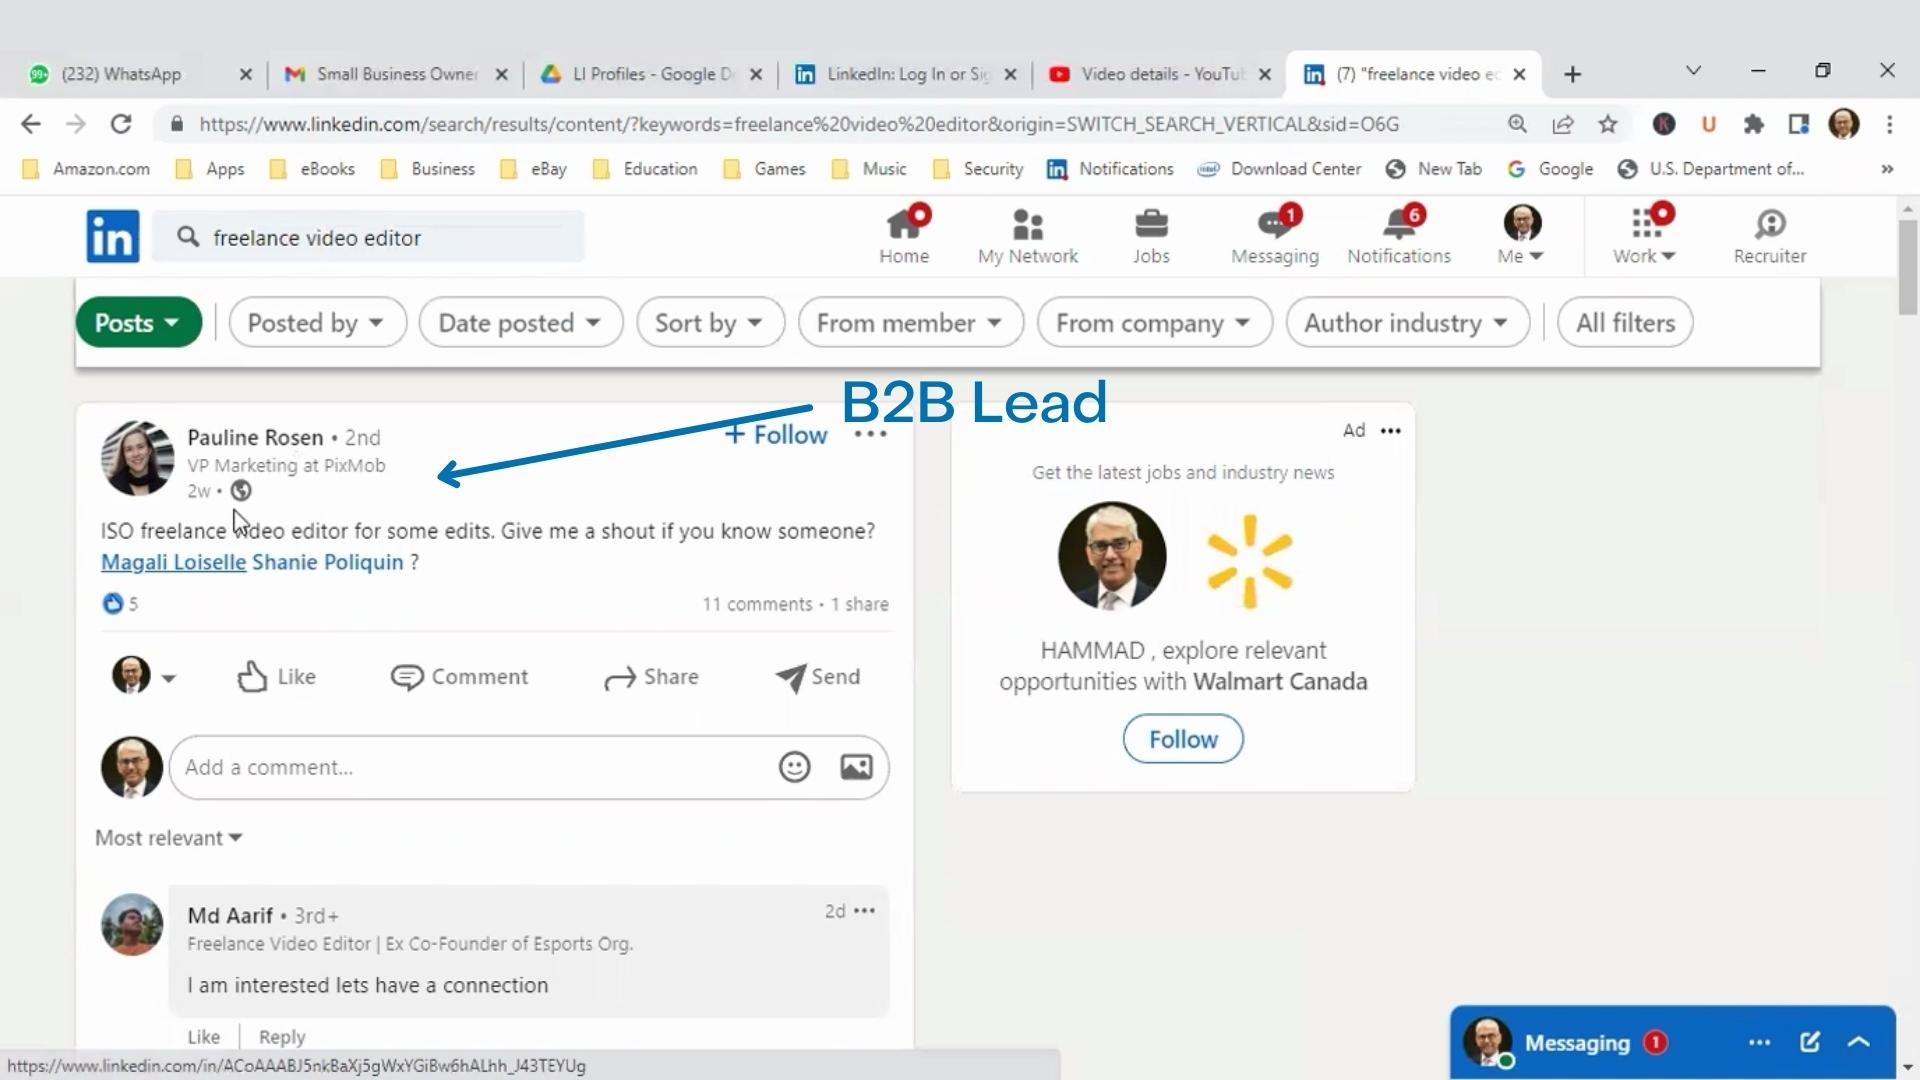This screenshot has width=1920, height=1080.
Task: Open options on Md Aarif's comment
Action: 865,910
